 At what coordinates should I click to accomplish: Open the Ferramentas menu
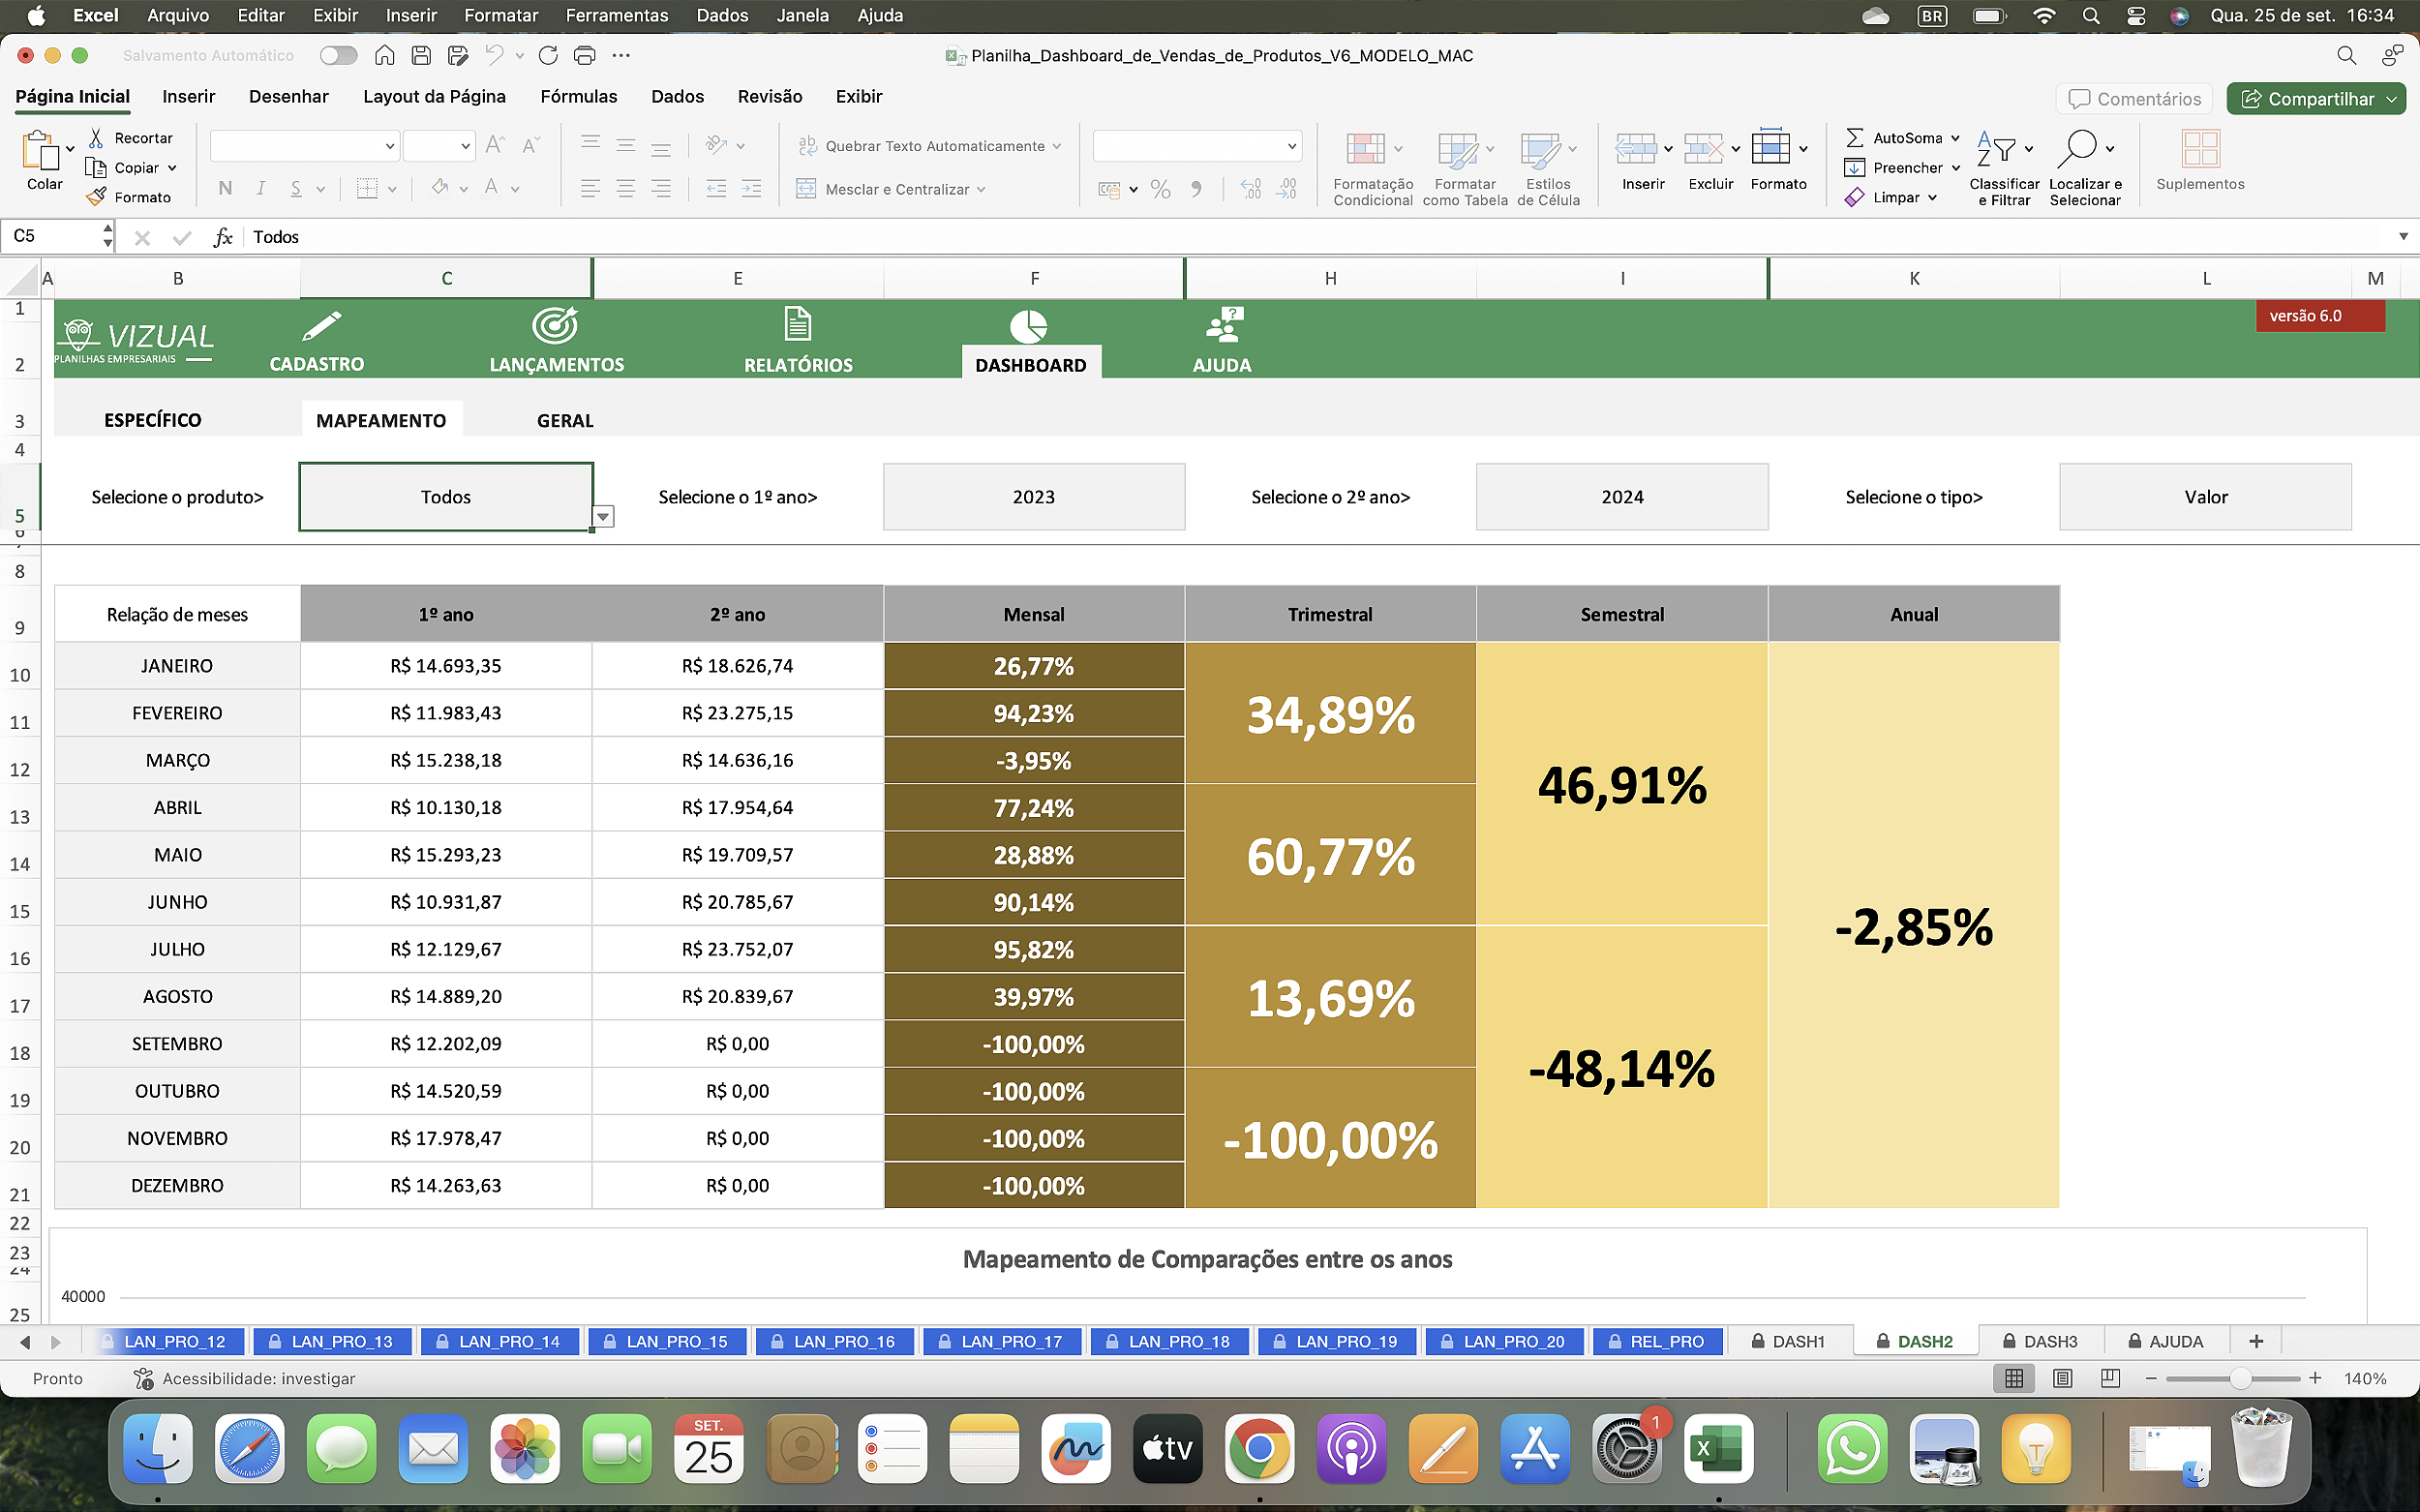click(616, 15)
